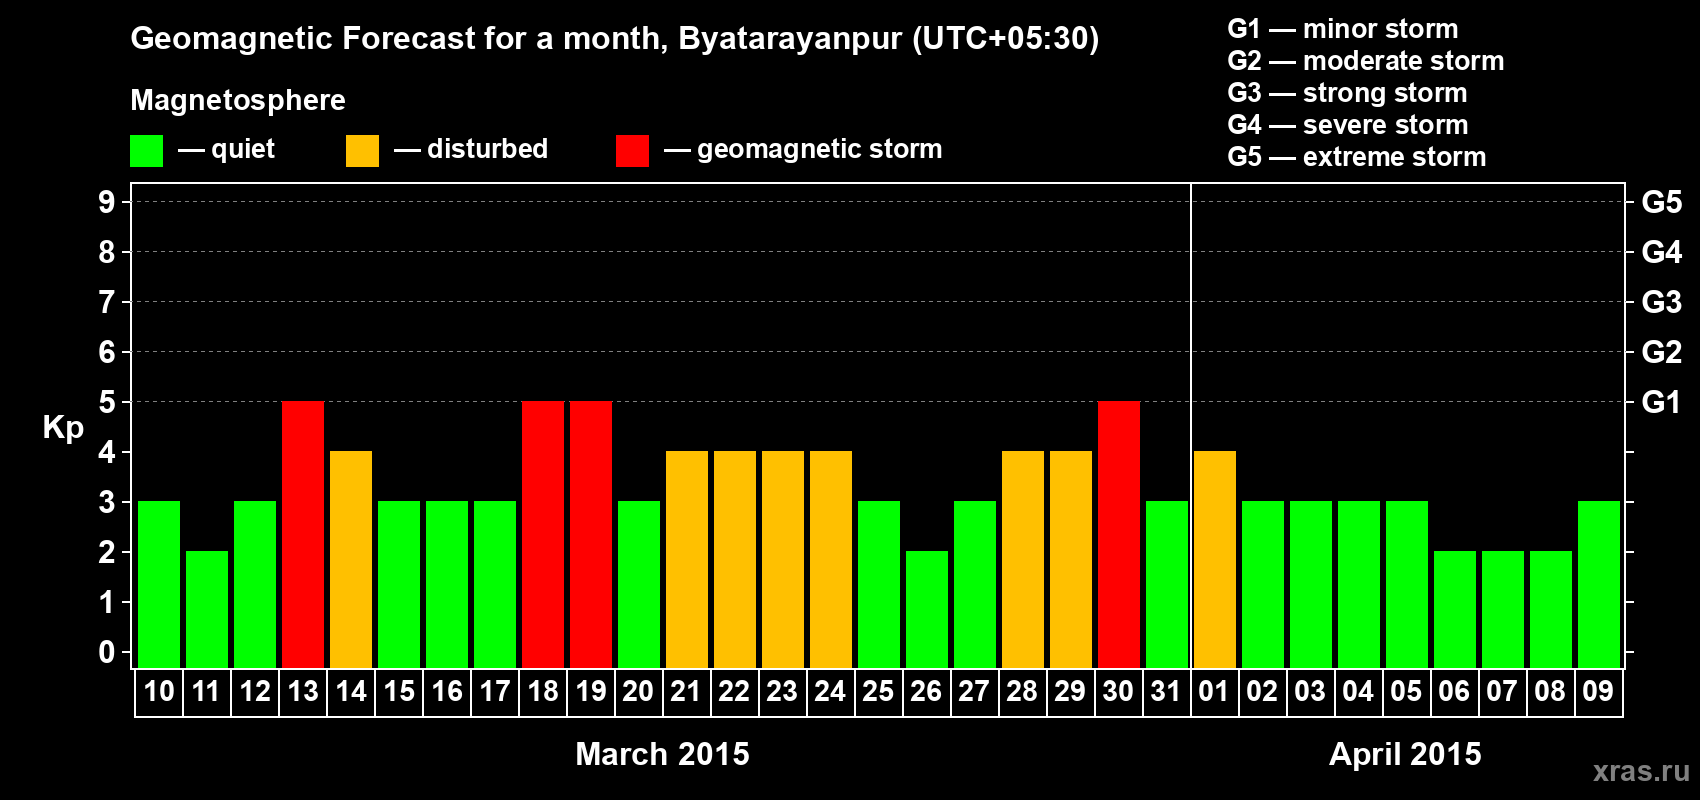The image size is (1700, 800).
Task: Click the date label 15
Action: coord(399,692)
